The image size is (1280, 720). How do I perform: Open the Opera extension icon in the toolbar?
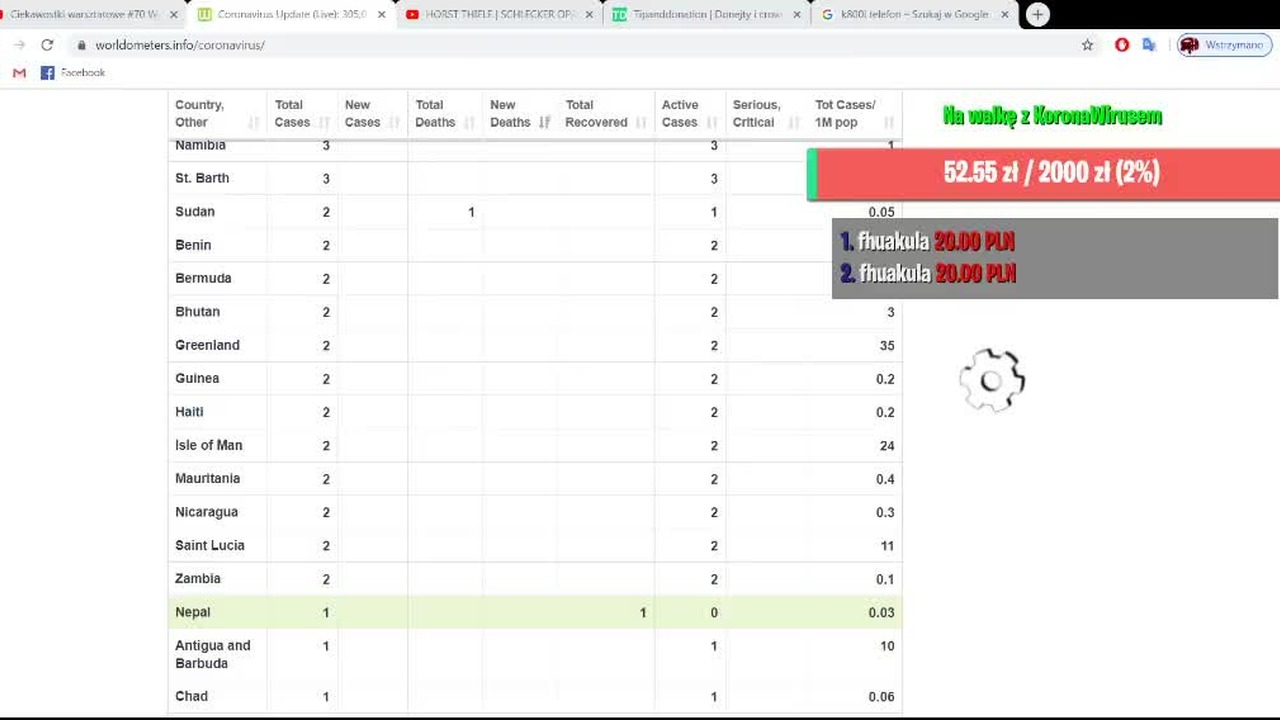1122,45
